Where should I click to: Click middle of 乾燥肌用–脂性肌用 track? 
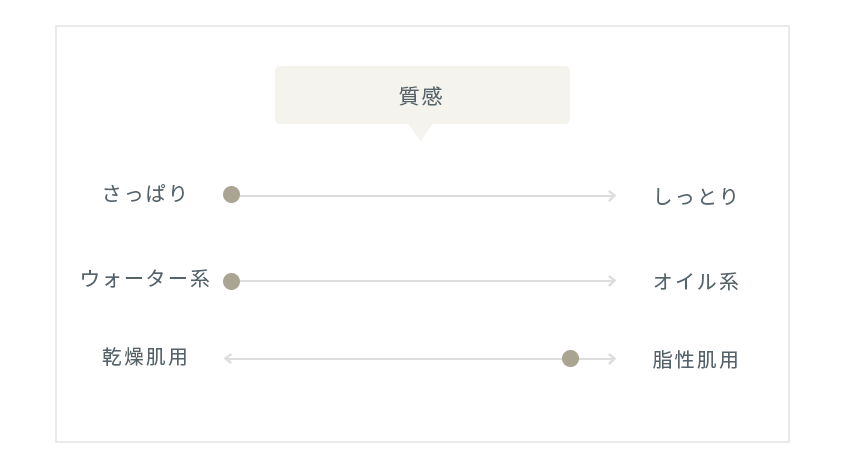[x=420, y=358]
